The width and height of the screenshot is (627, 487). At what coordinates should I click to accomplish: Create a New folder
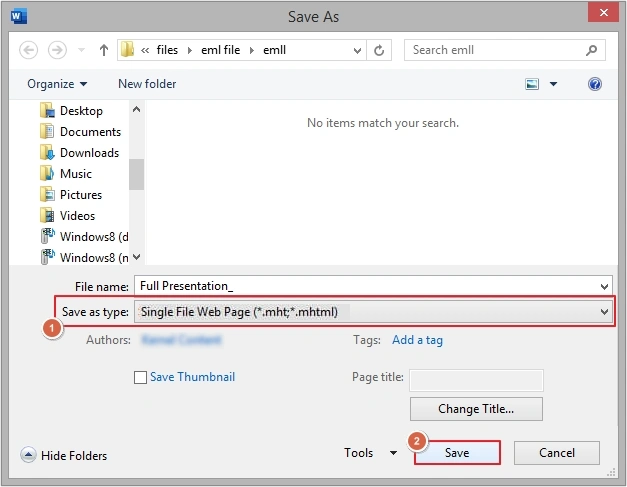147,84
